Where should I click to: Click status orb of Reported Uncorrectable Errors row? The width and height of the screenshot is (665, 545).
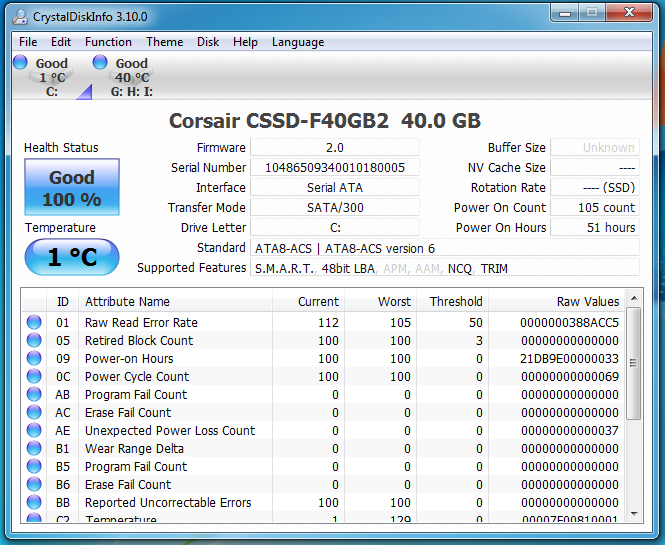(x=34, y=503)
